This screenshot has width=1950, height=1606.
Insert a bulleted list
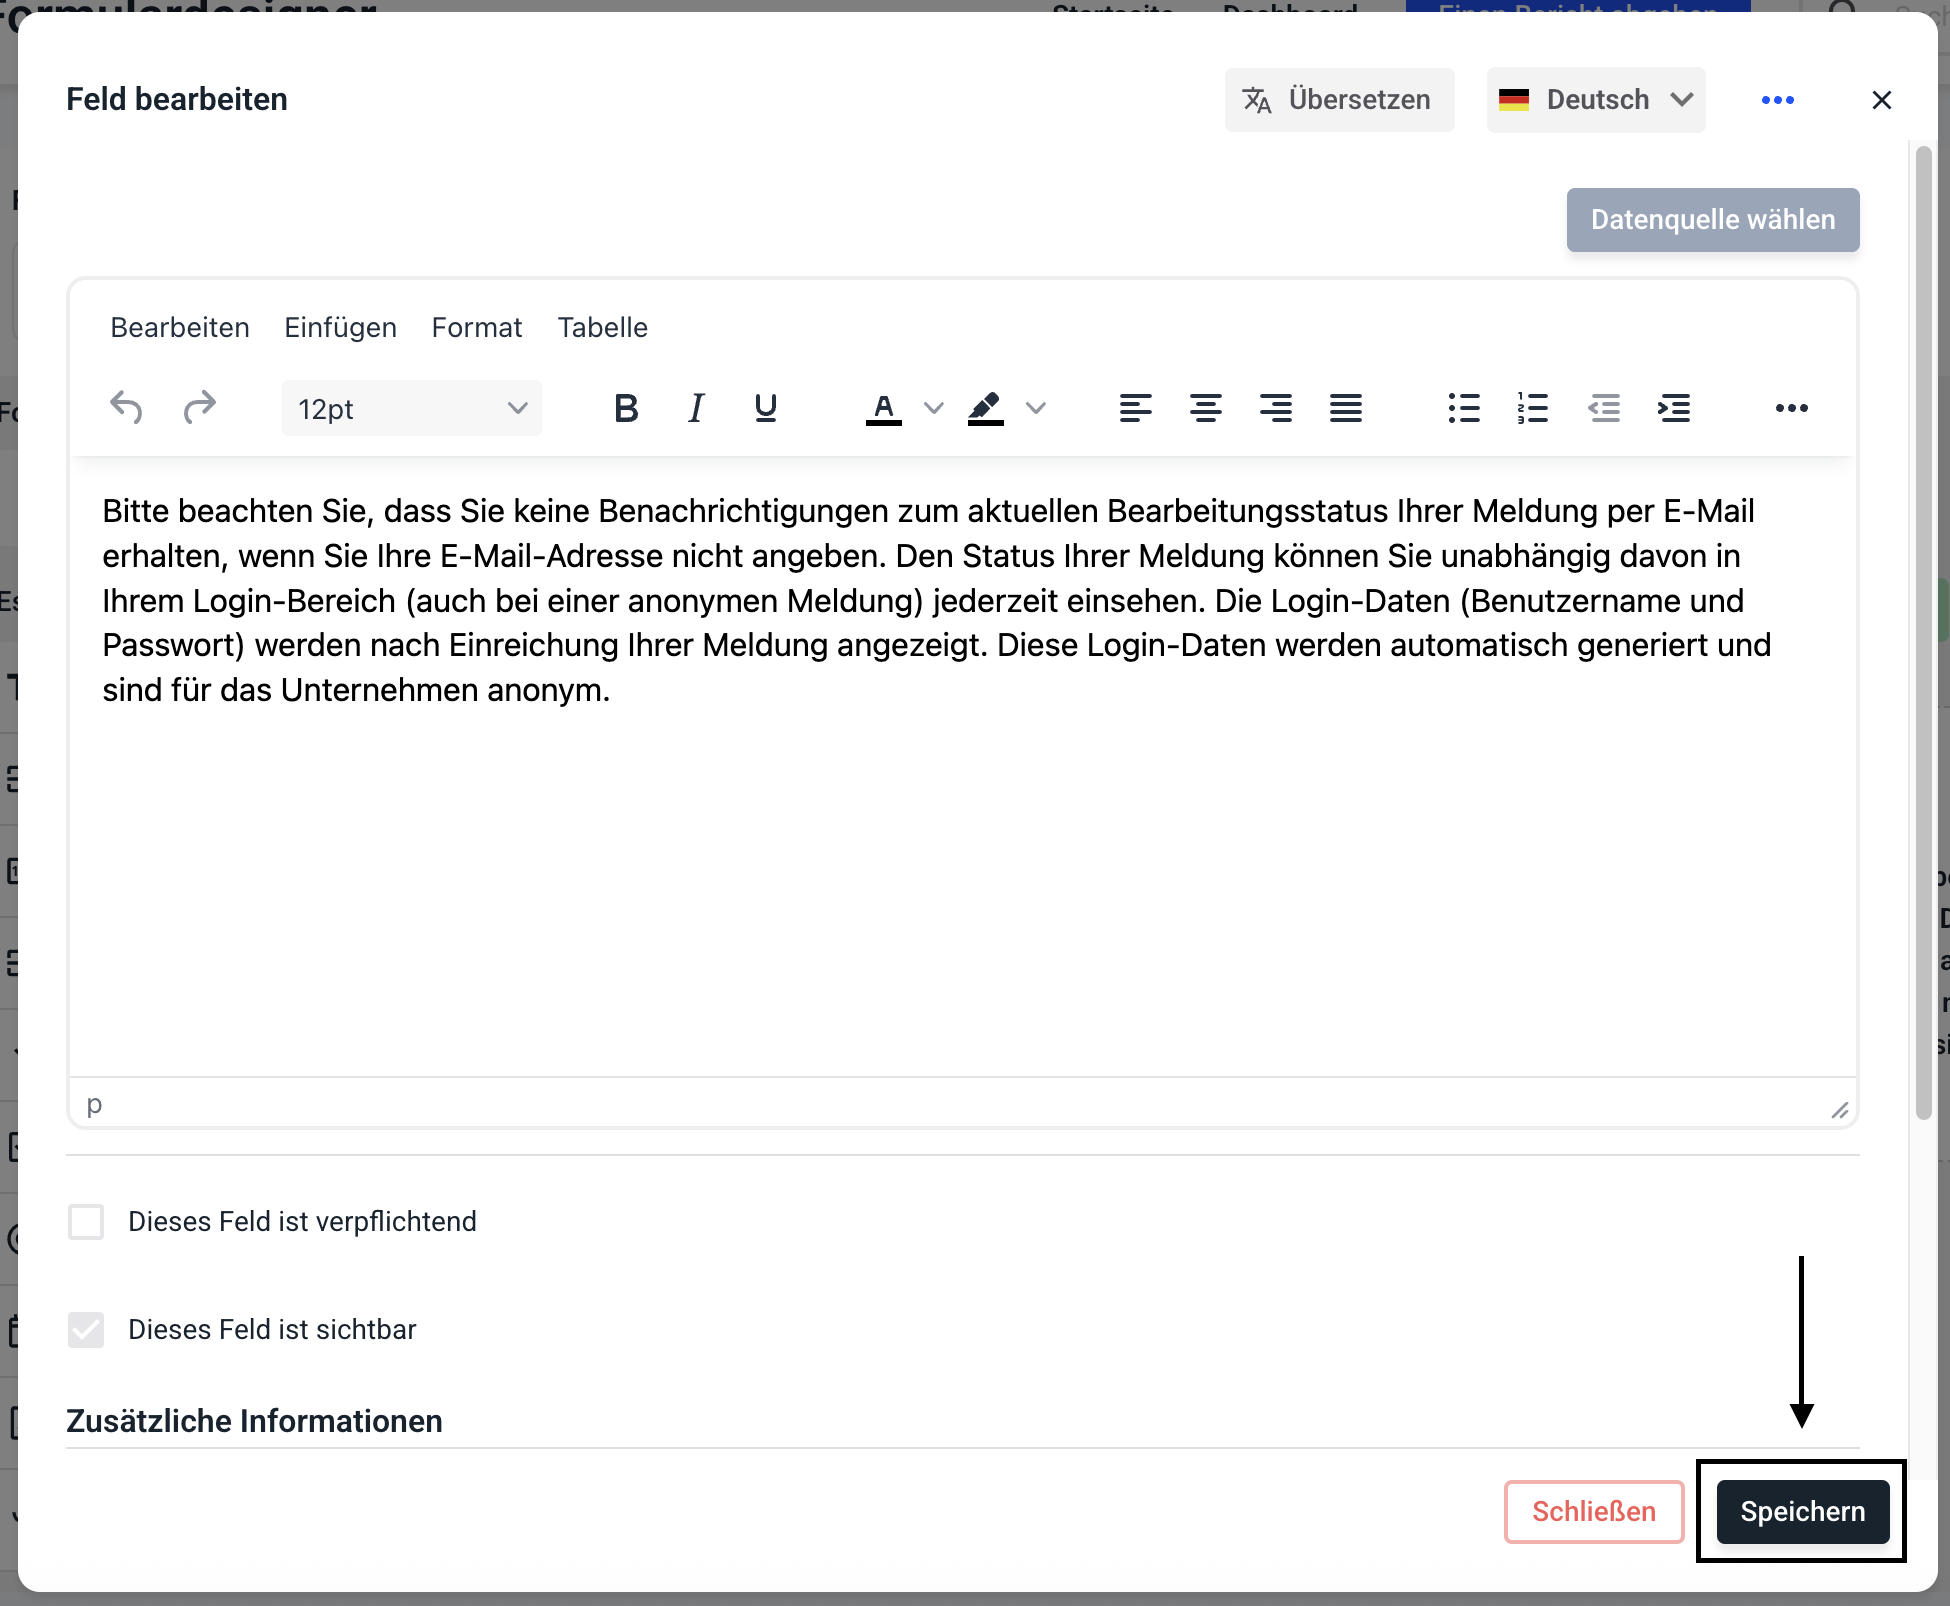click(1464, 408)
